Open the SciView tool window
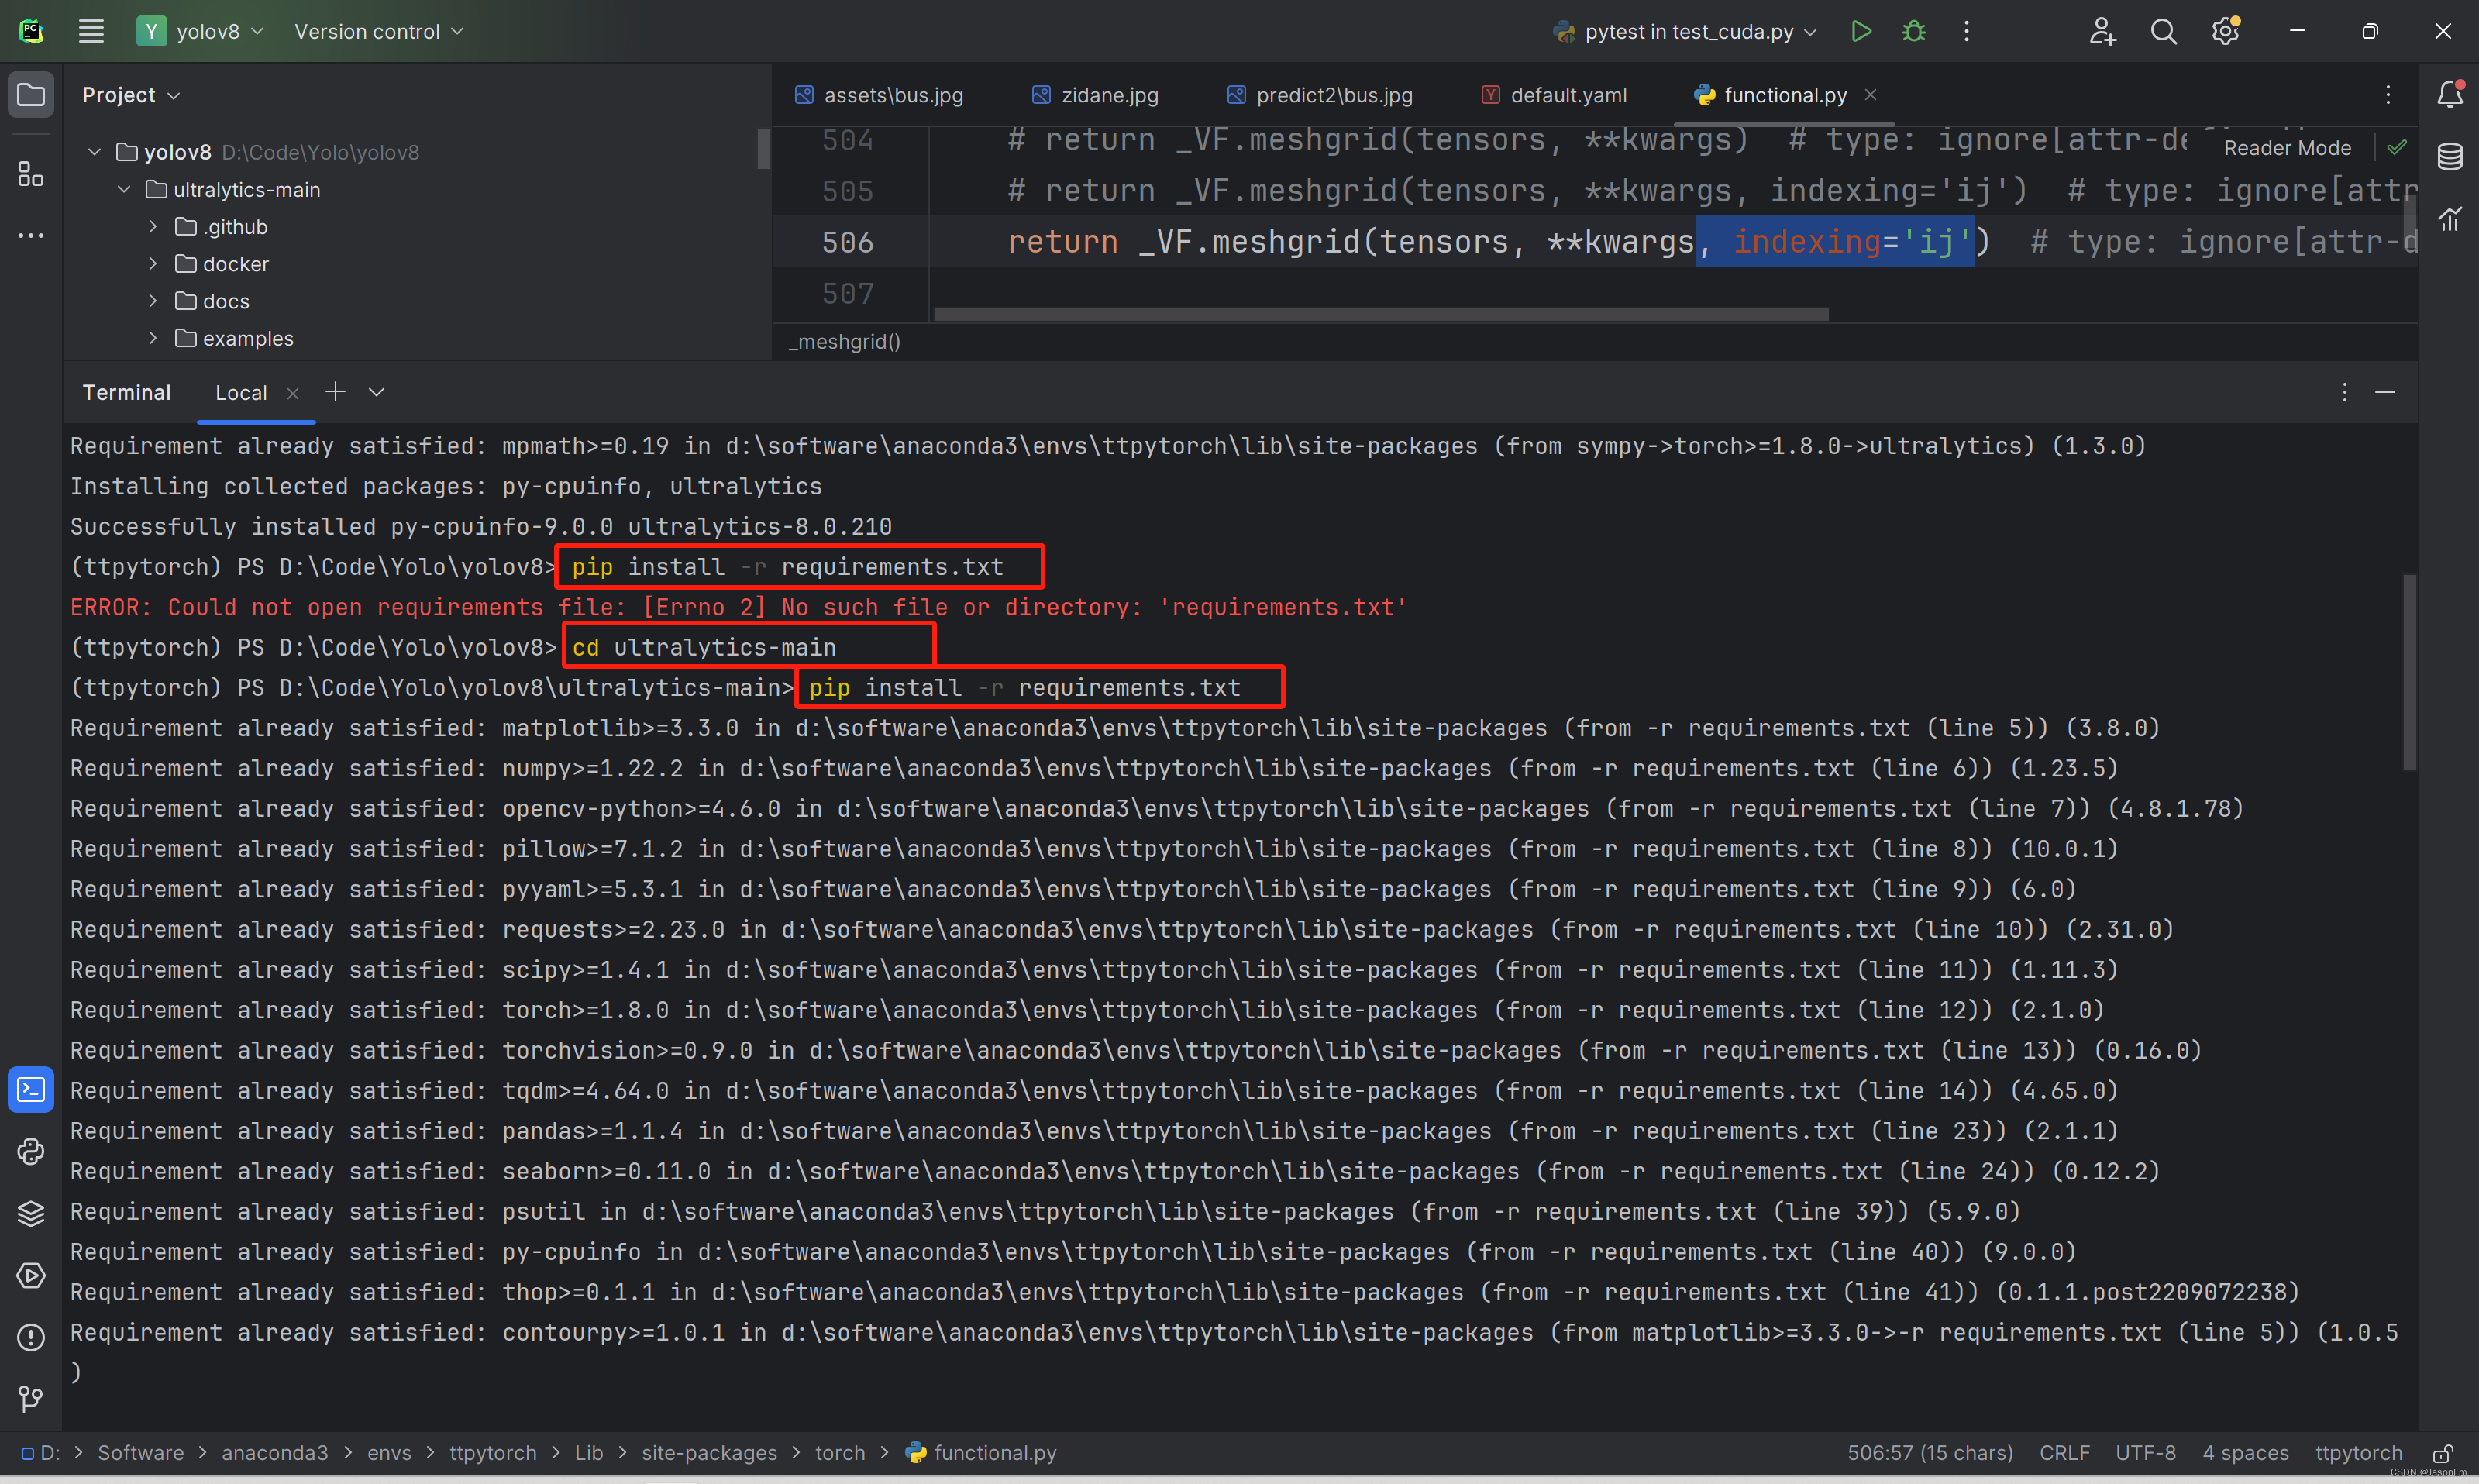The width and height of the screenshot is (2479, 1484). 2449,218
